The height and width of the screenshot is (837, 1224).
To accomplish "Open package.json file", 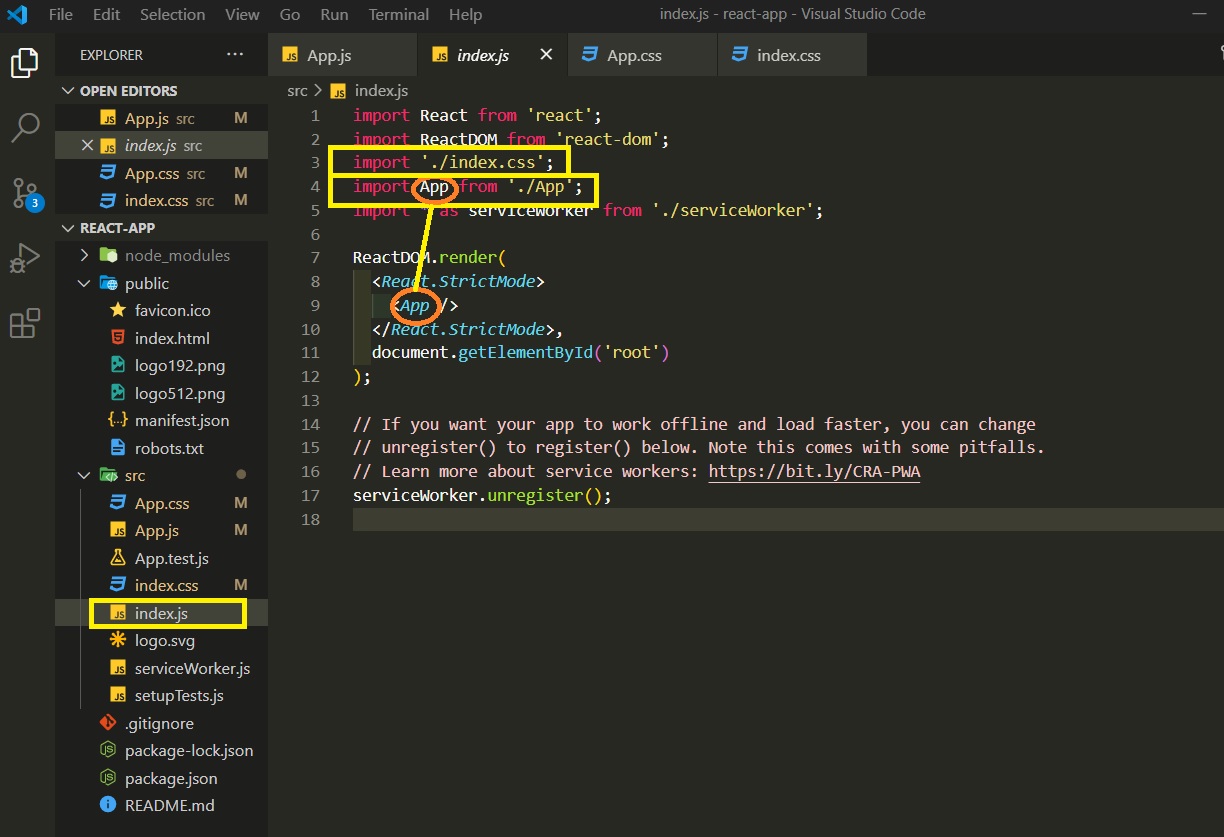I will (160, 778).
